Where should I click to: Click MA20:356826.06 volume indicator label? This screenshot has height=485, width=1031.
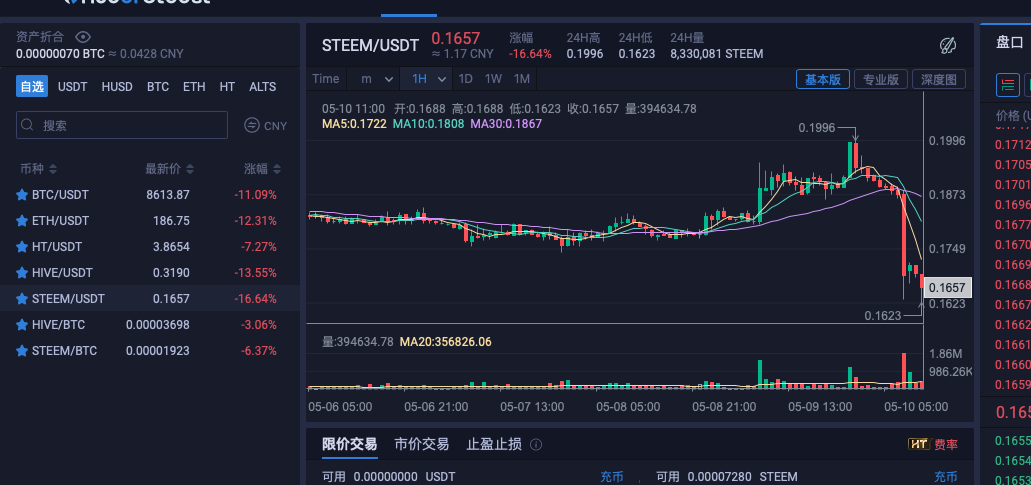(445, 342)
